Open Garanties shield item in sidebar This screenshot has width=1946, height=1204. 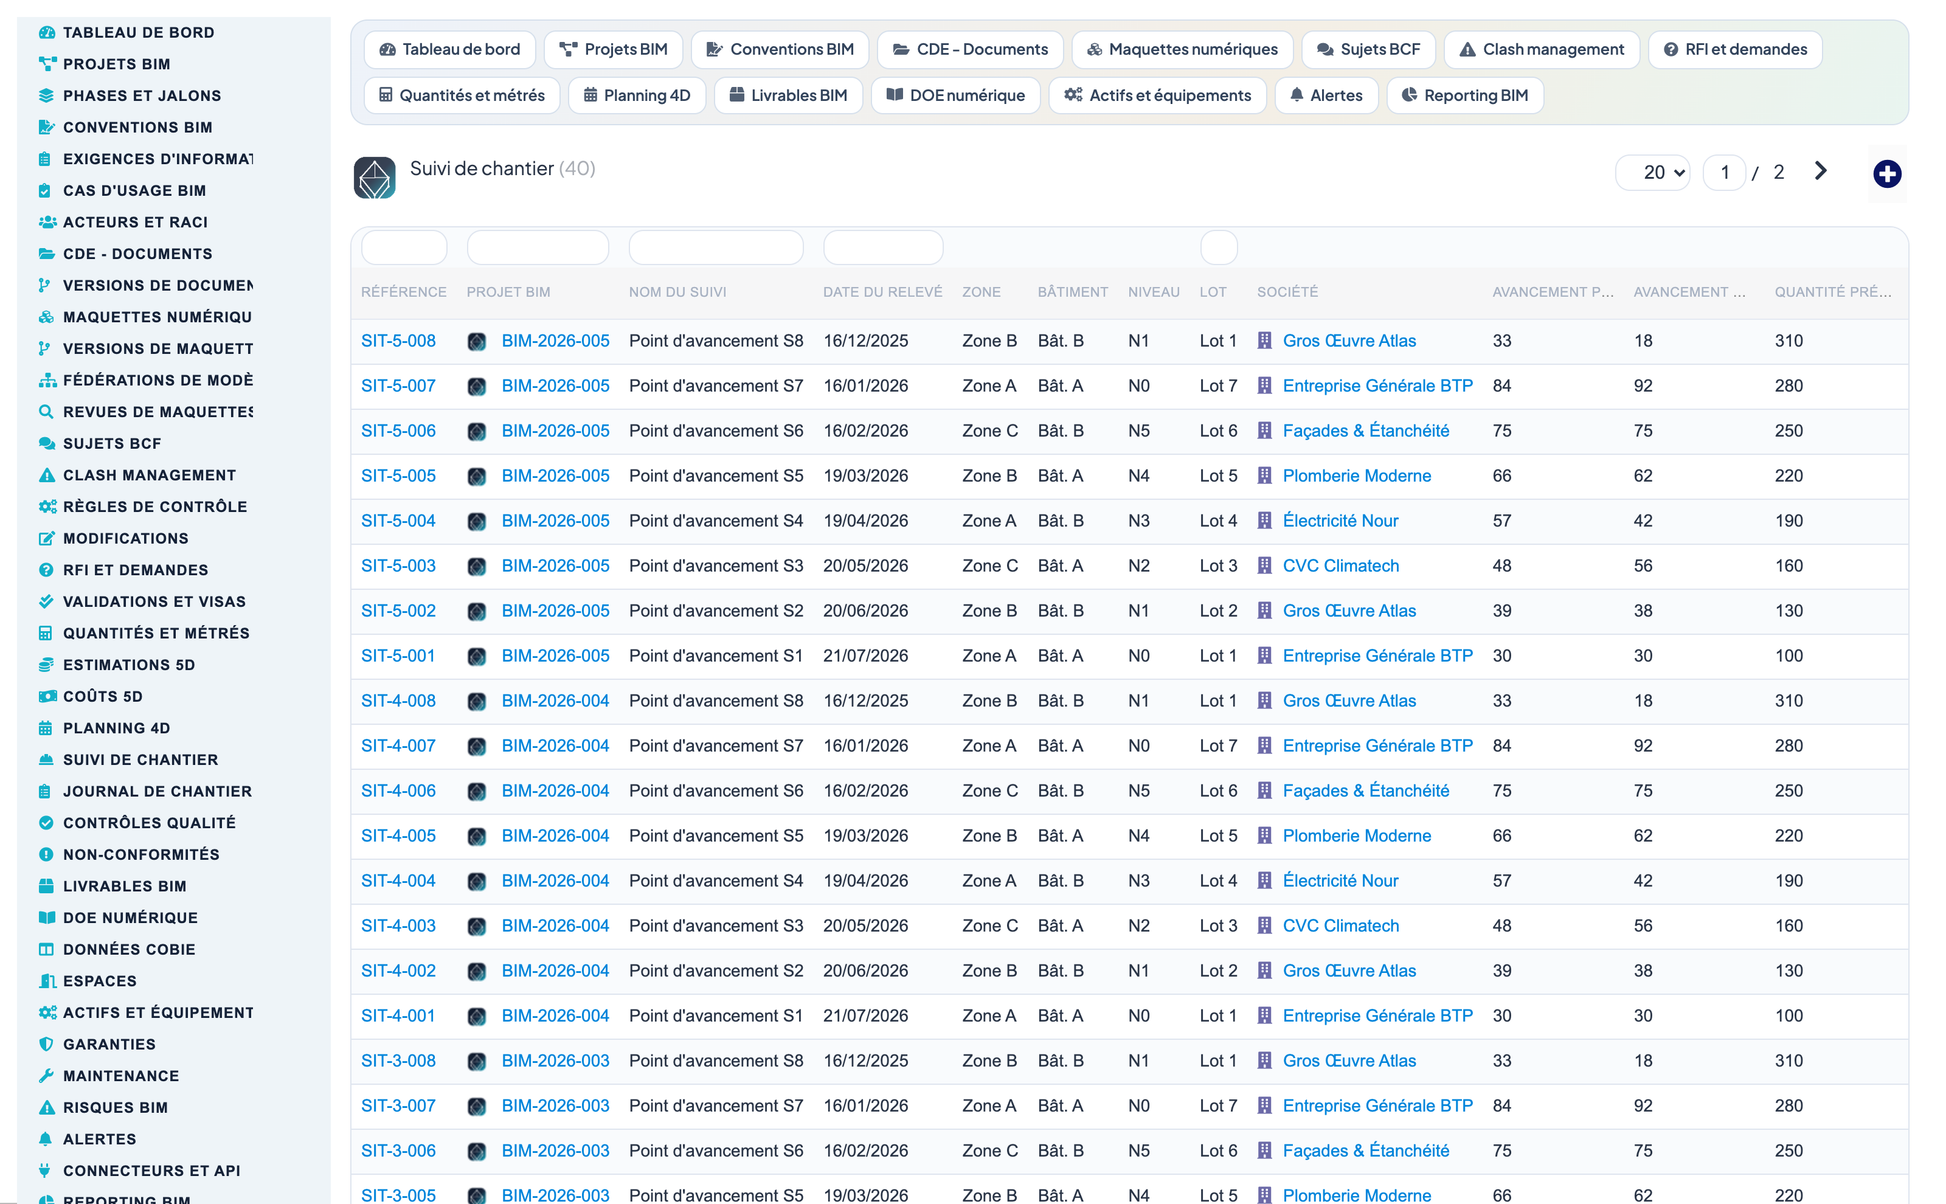pos(109,1044)
